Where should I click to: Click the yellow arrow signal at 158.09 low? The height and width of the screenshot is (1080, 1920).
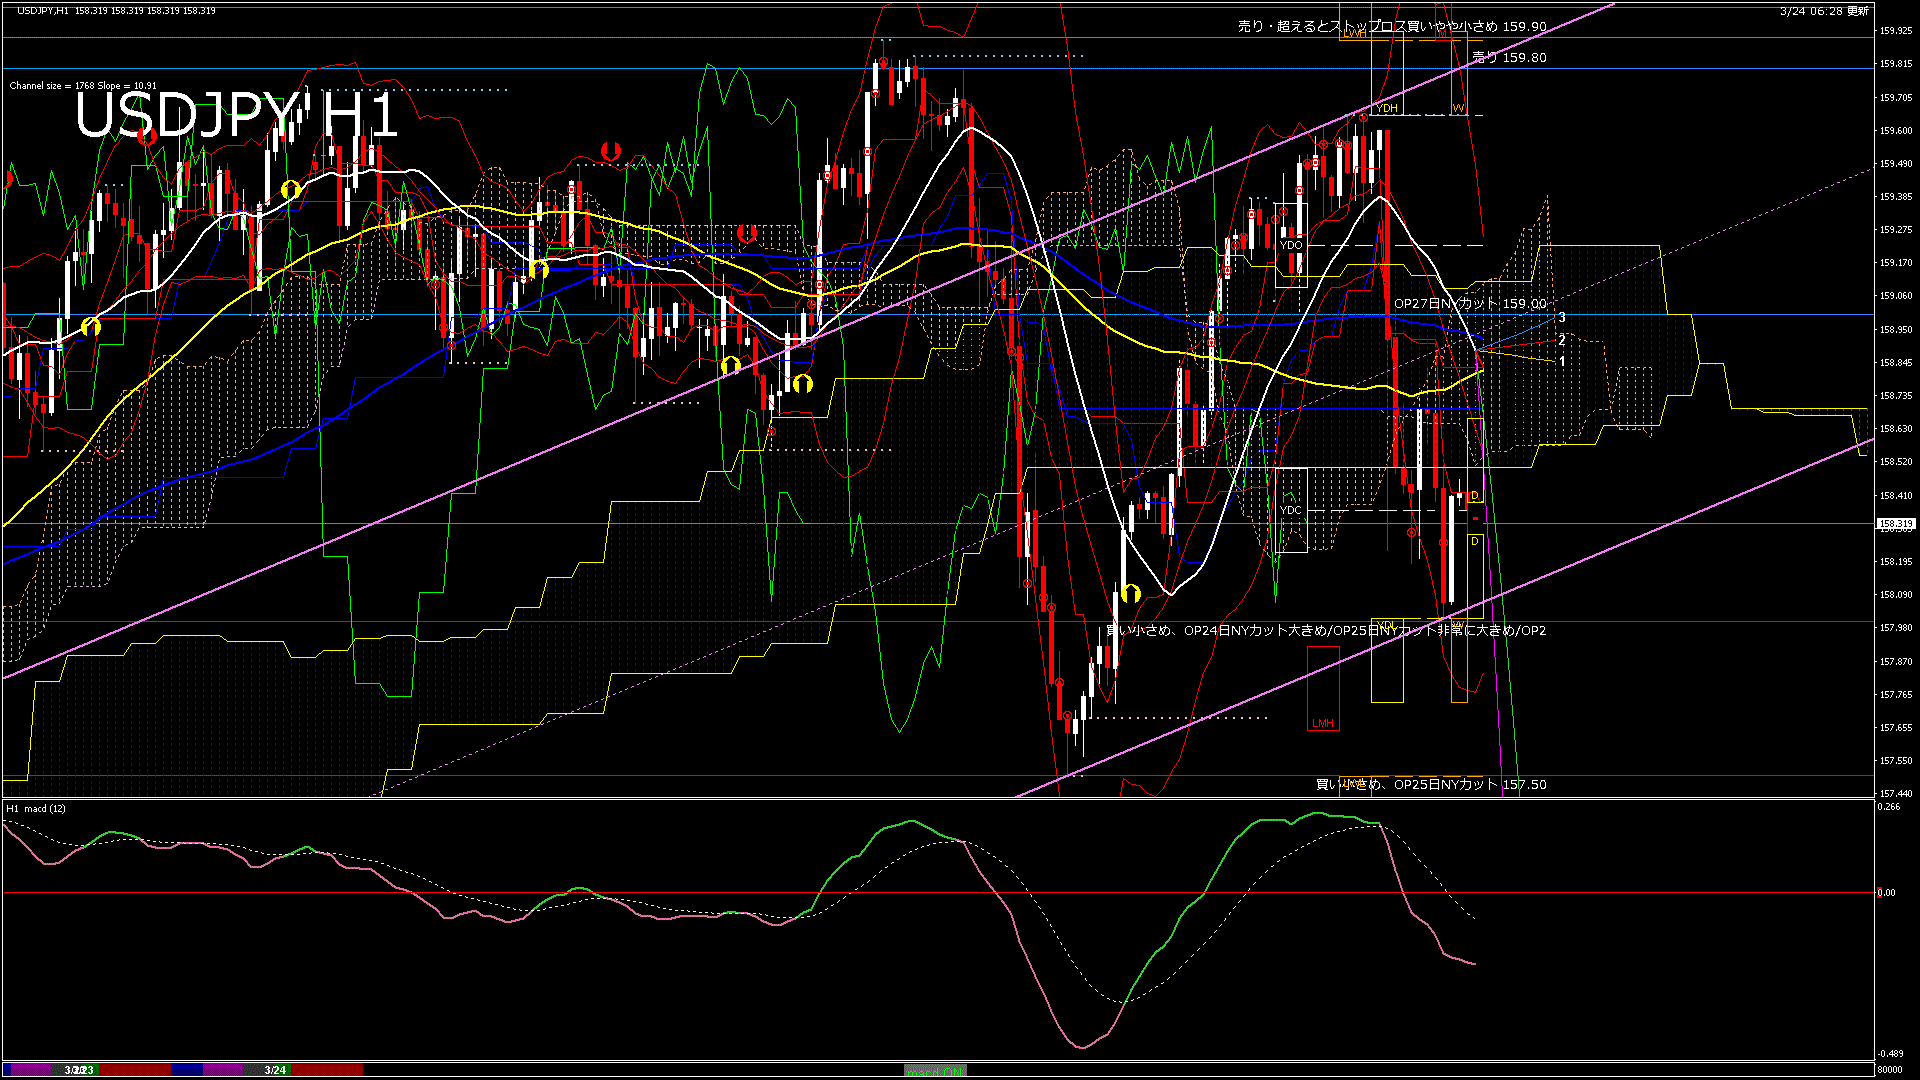click(1131, 594)
